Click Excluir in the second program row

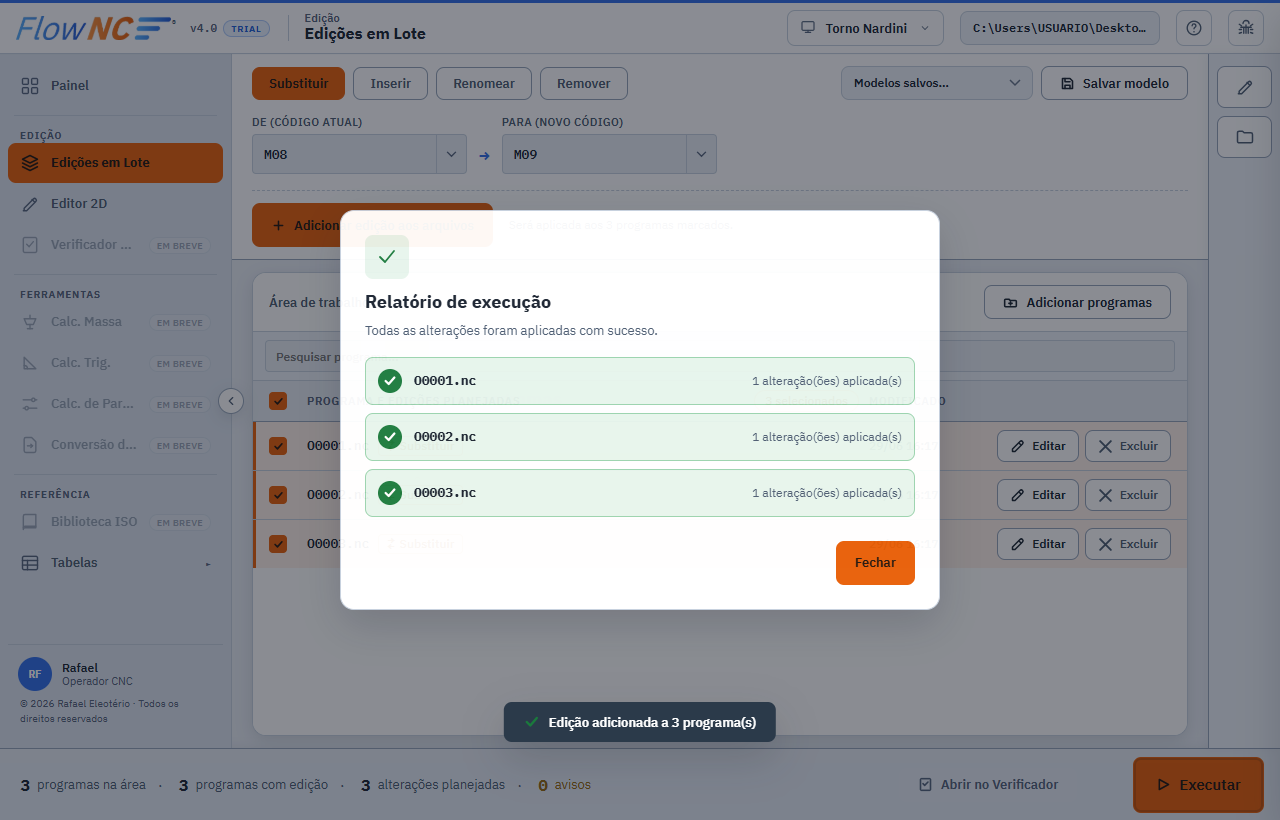1128,495
